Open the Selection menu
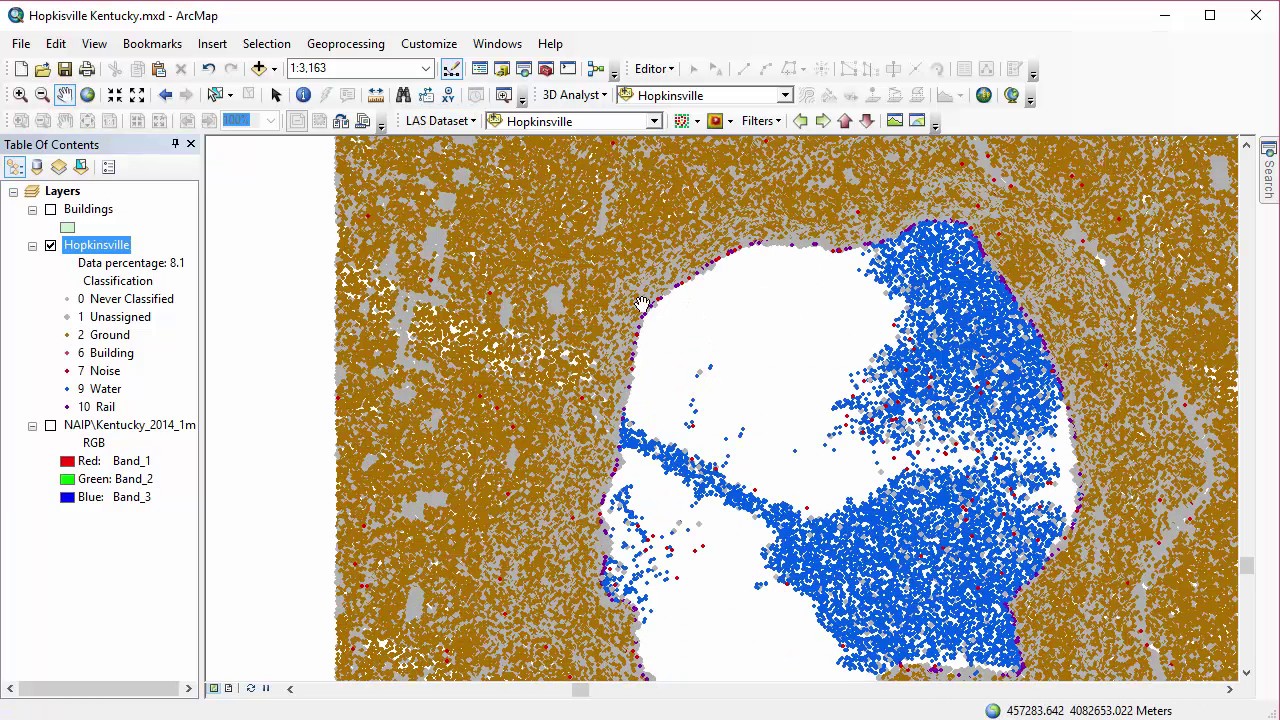The height and width of the screenshot is (720, 1280). click(266, 44)
